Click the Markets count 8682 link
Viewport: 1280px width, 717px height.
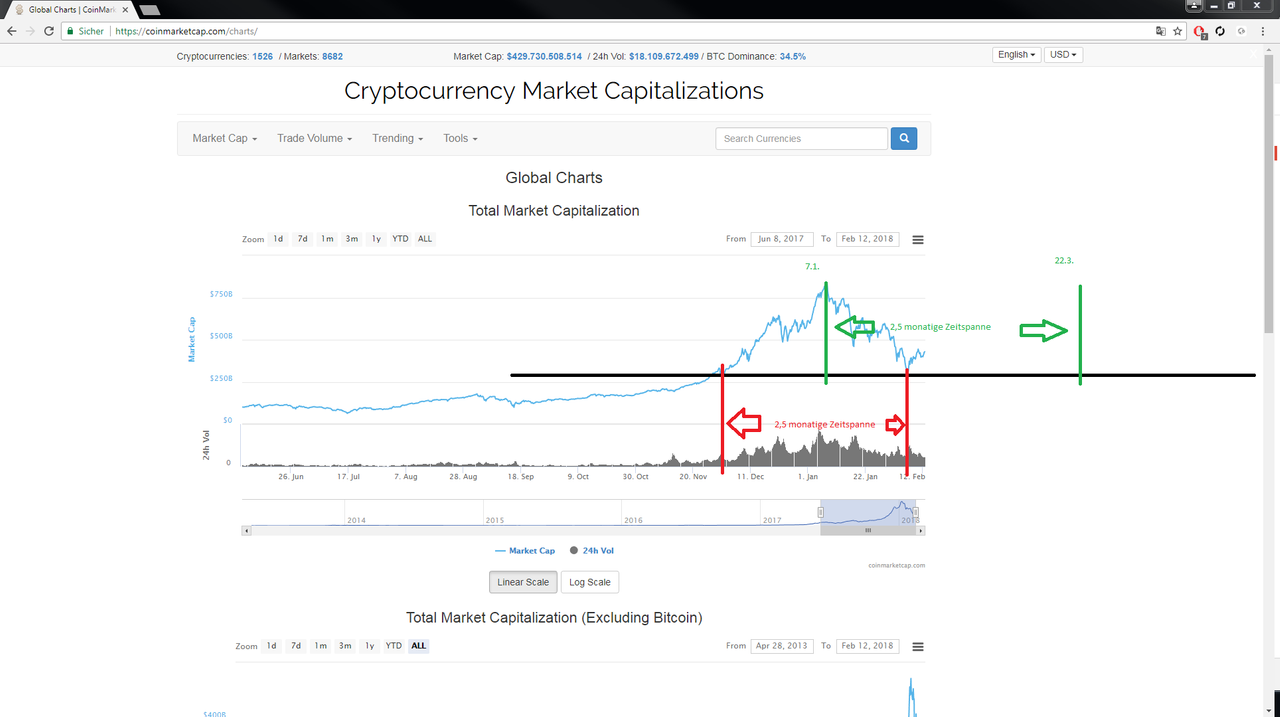[x=332, y=57]
